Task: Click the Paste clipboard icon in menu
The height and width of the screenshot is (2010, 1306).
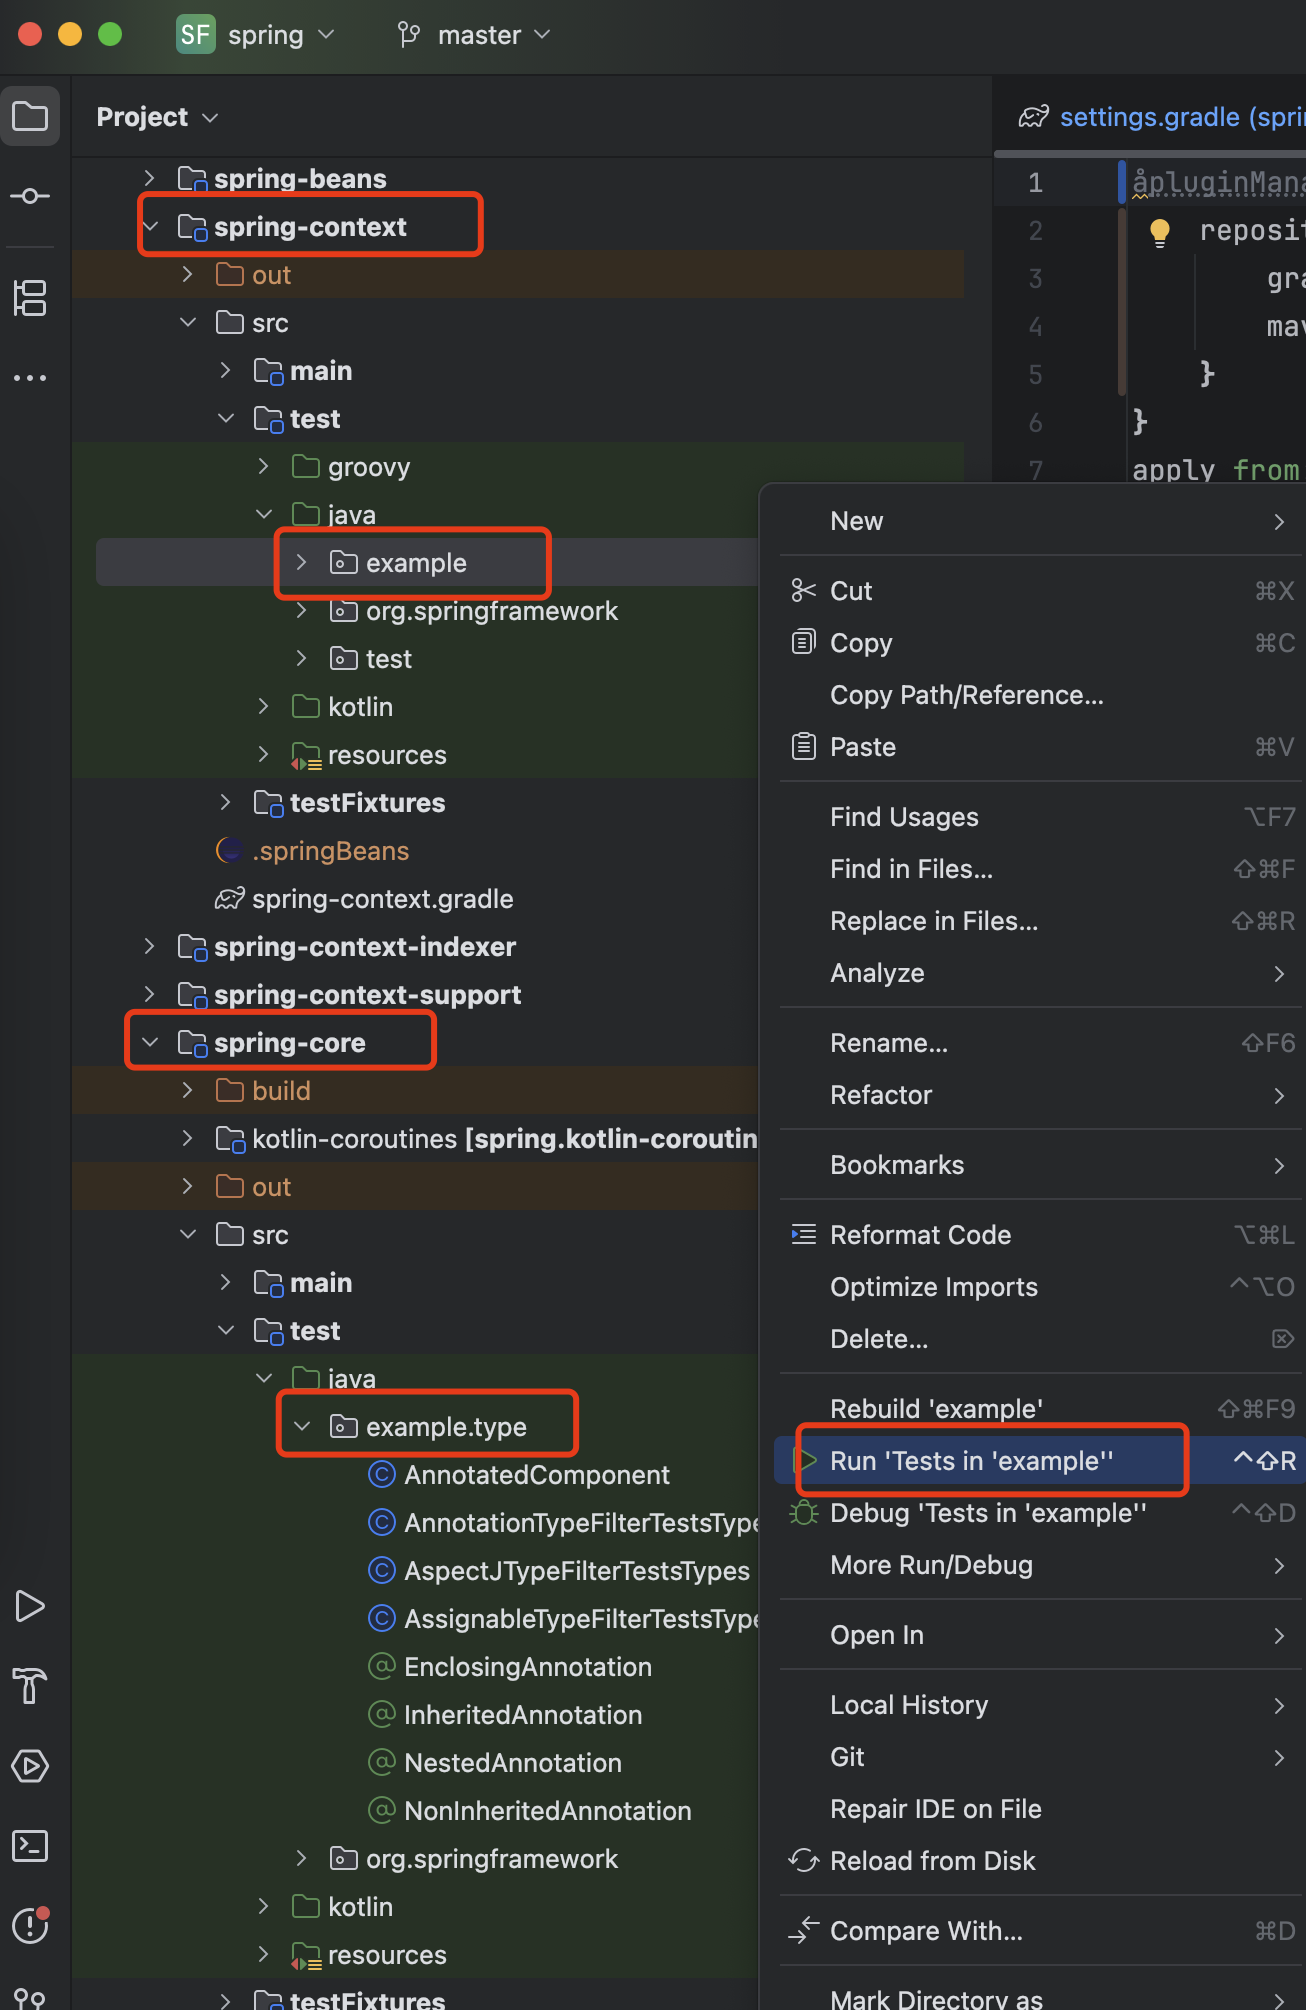Action: 804,746
